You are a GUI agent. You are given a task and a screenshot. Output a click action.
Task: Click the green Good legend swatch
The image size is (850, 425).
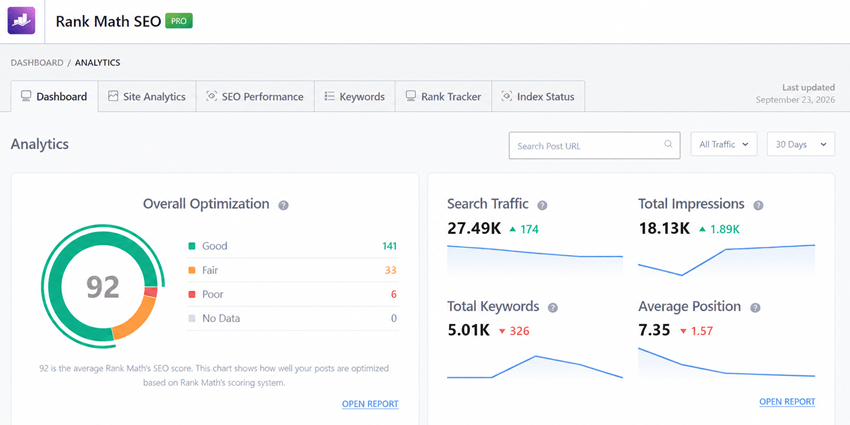[x=191, y=246]
